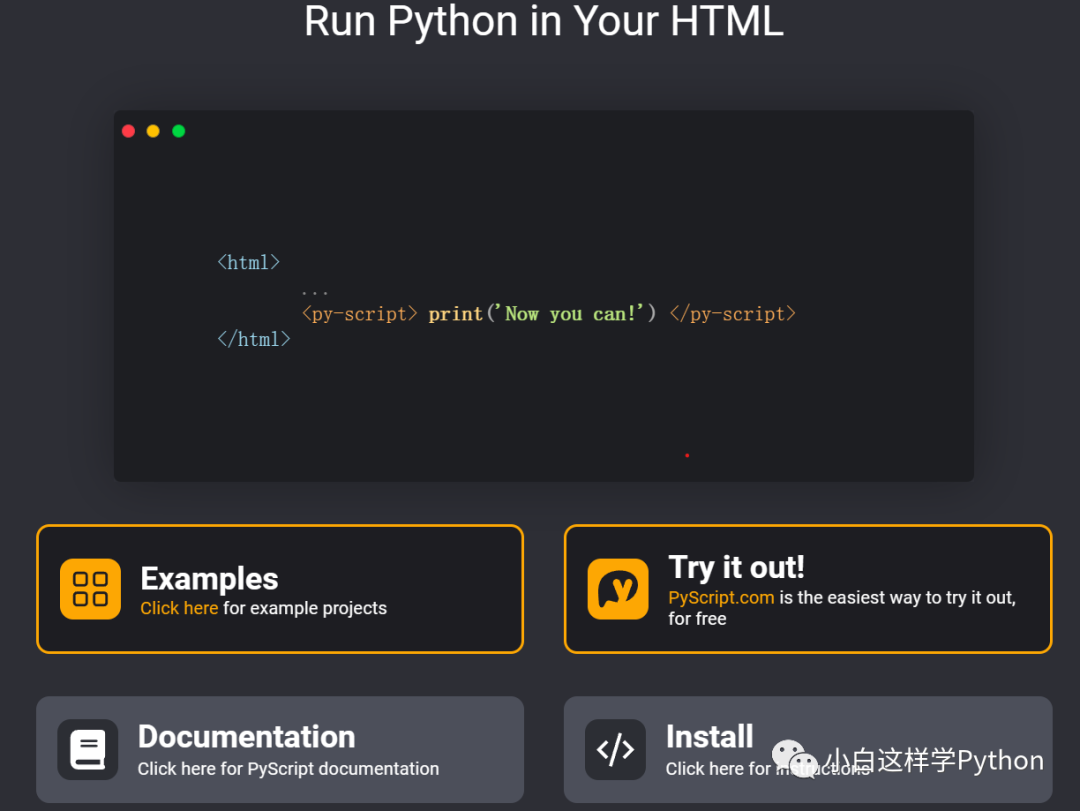Click the 'Now you can!' string
Image resolution: width=1080 pixels, height=811 pixels.
[x=571, y=314]
